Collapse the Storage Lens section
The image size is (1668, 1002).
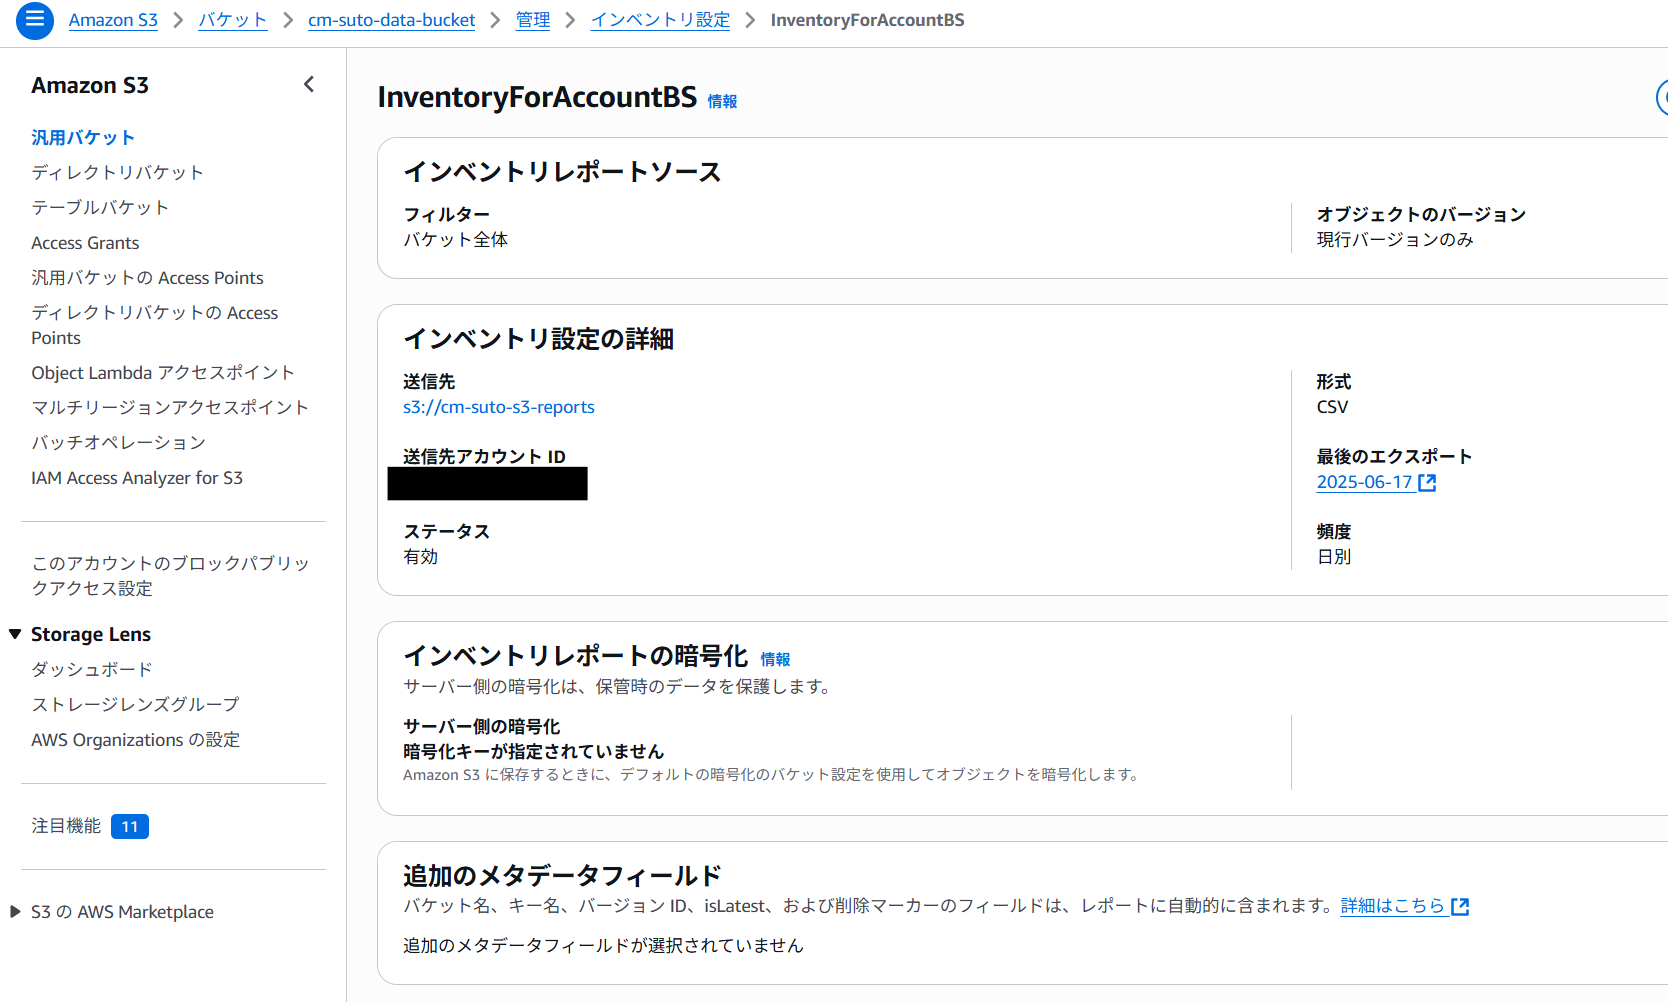pos(15,634)
